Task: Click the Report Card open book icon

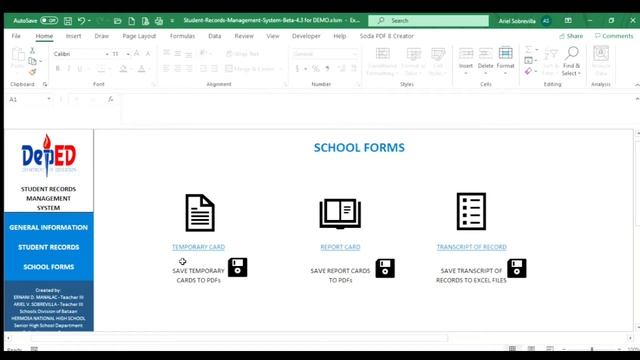Action: pos(340,213)
